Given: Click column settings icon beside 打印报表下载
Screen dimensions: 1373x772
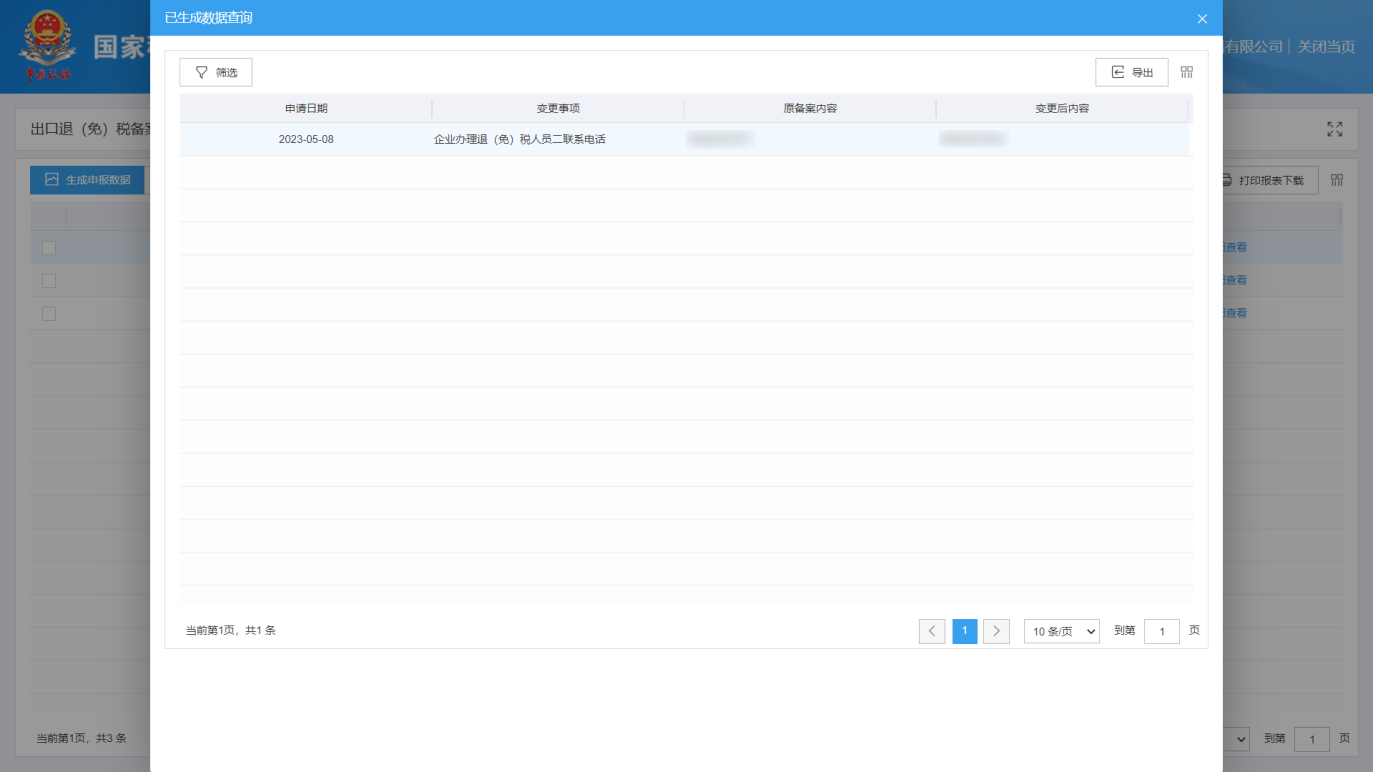Looking at the screenshot, I should [x=1337, y=180].
